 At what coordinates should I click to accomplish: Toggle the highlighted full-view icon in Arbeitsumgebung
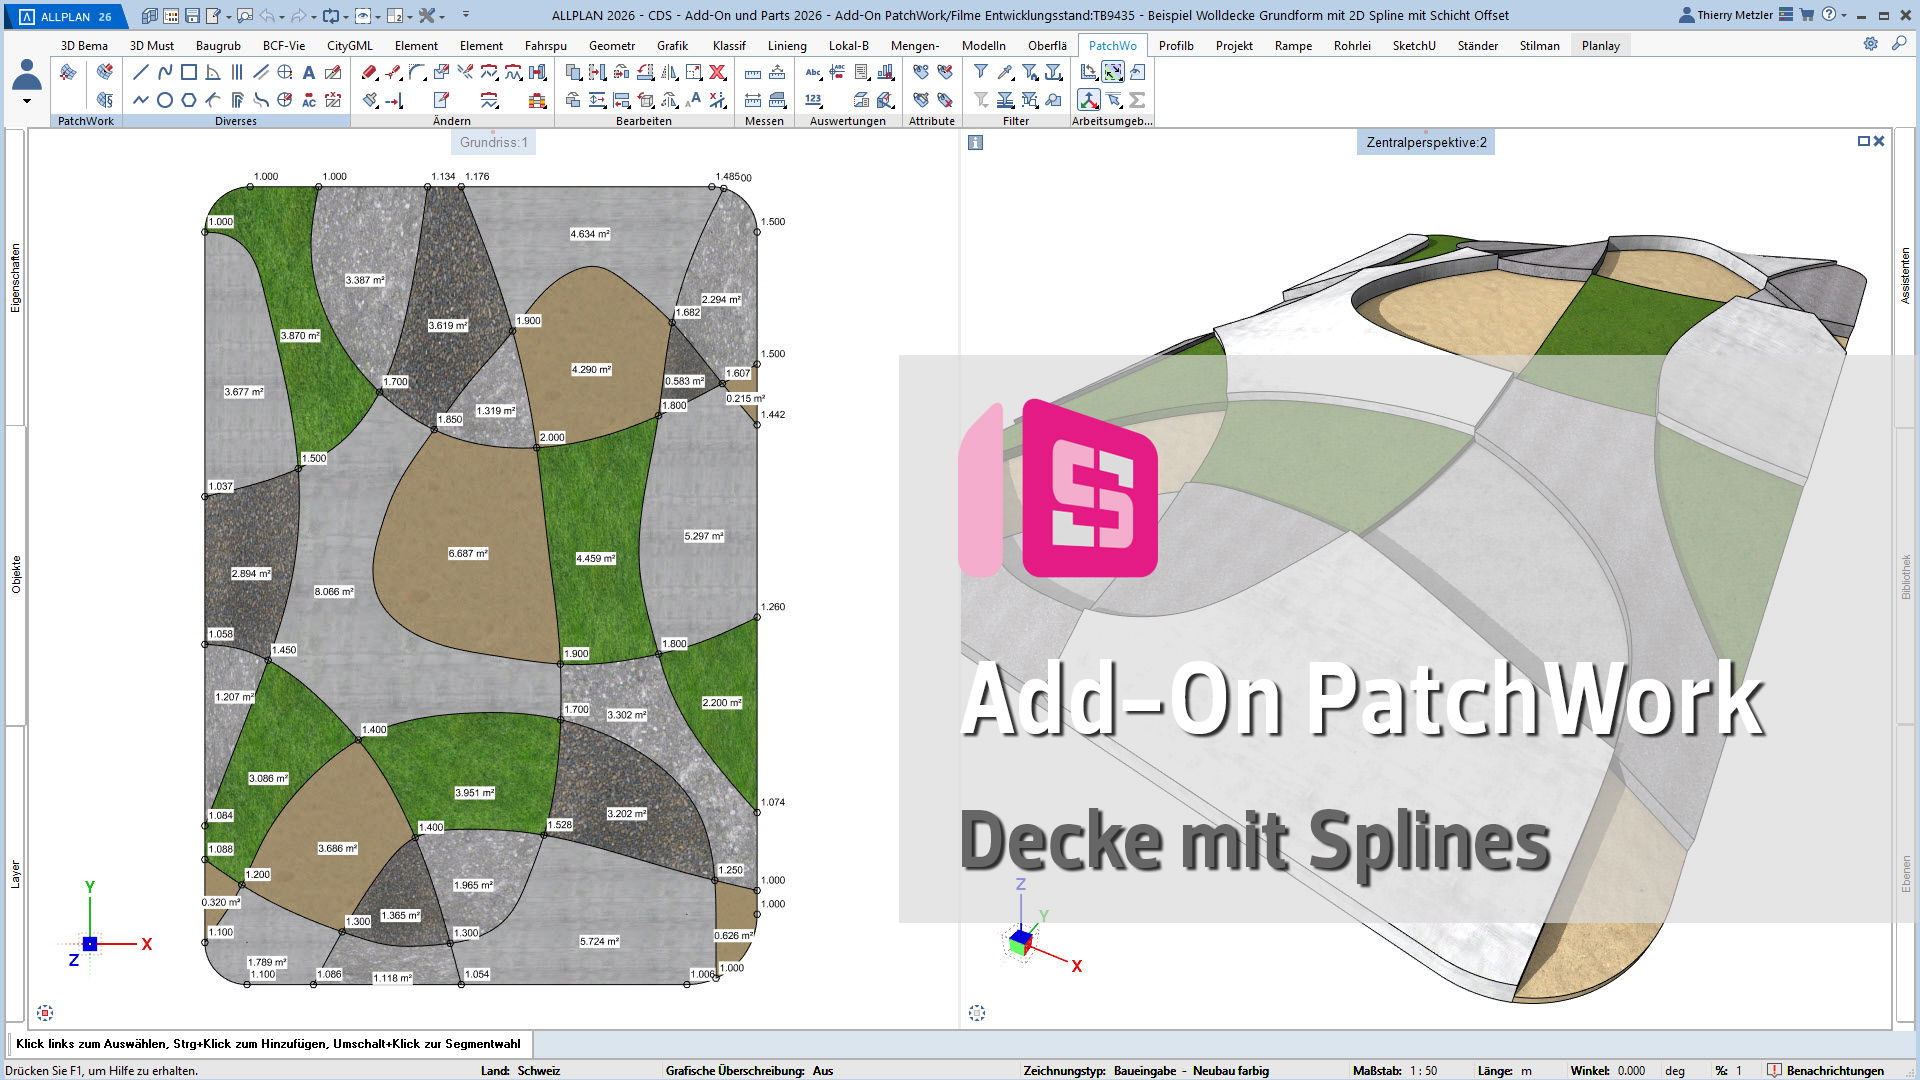(1113, 72)
